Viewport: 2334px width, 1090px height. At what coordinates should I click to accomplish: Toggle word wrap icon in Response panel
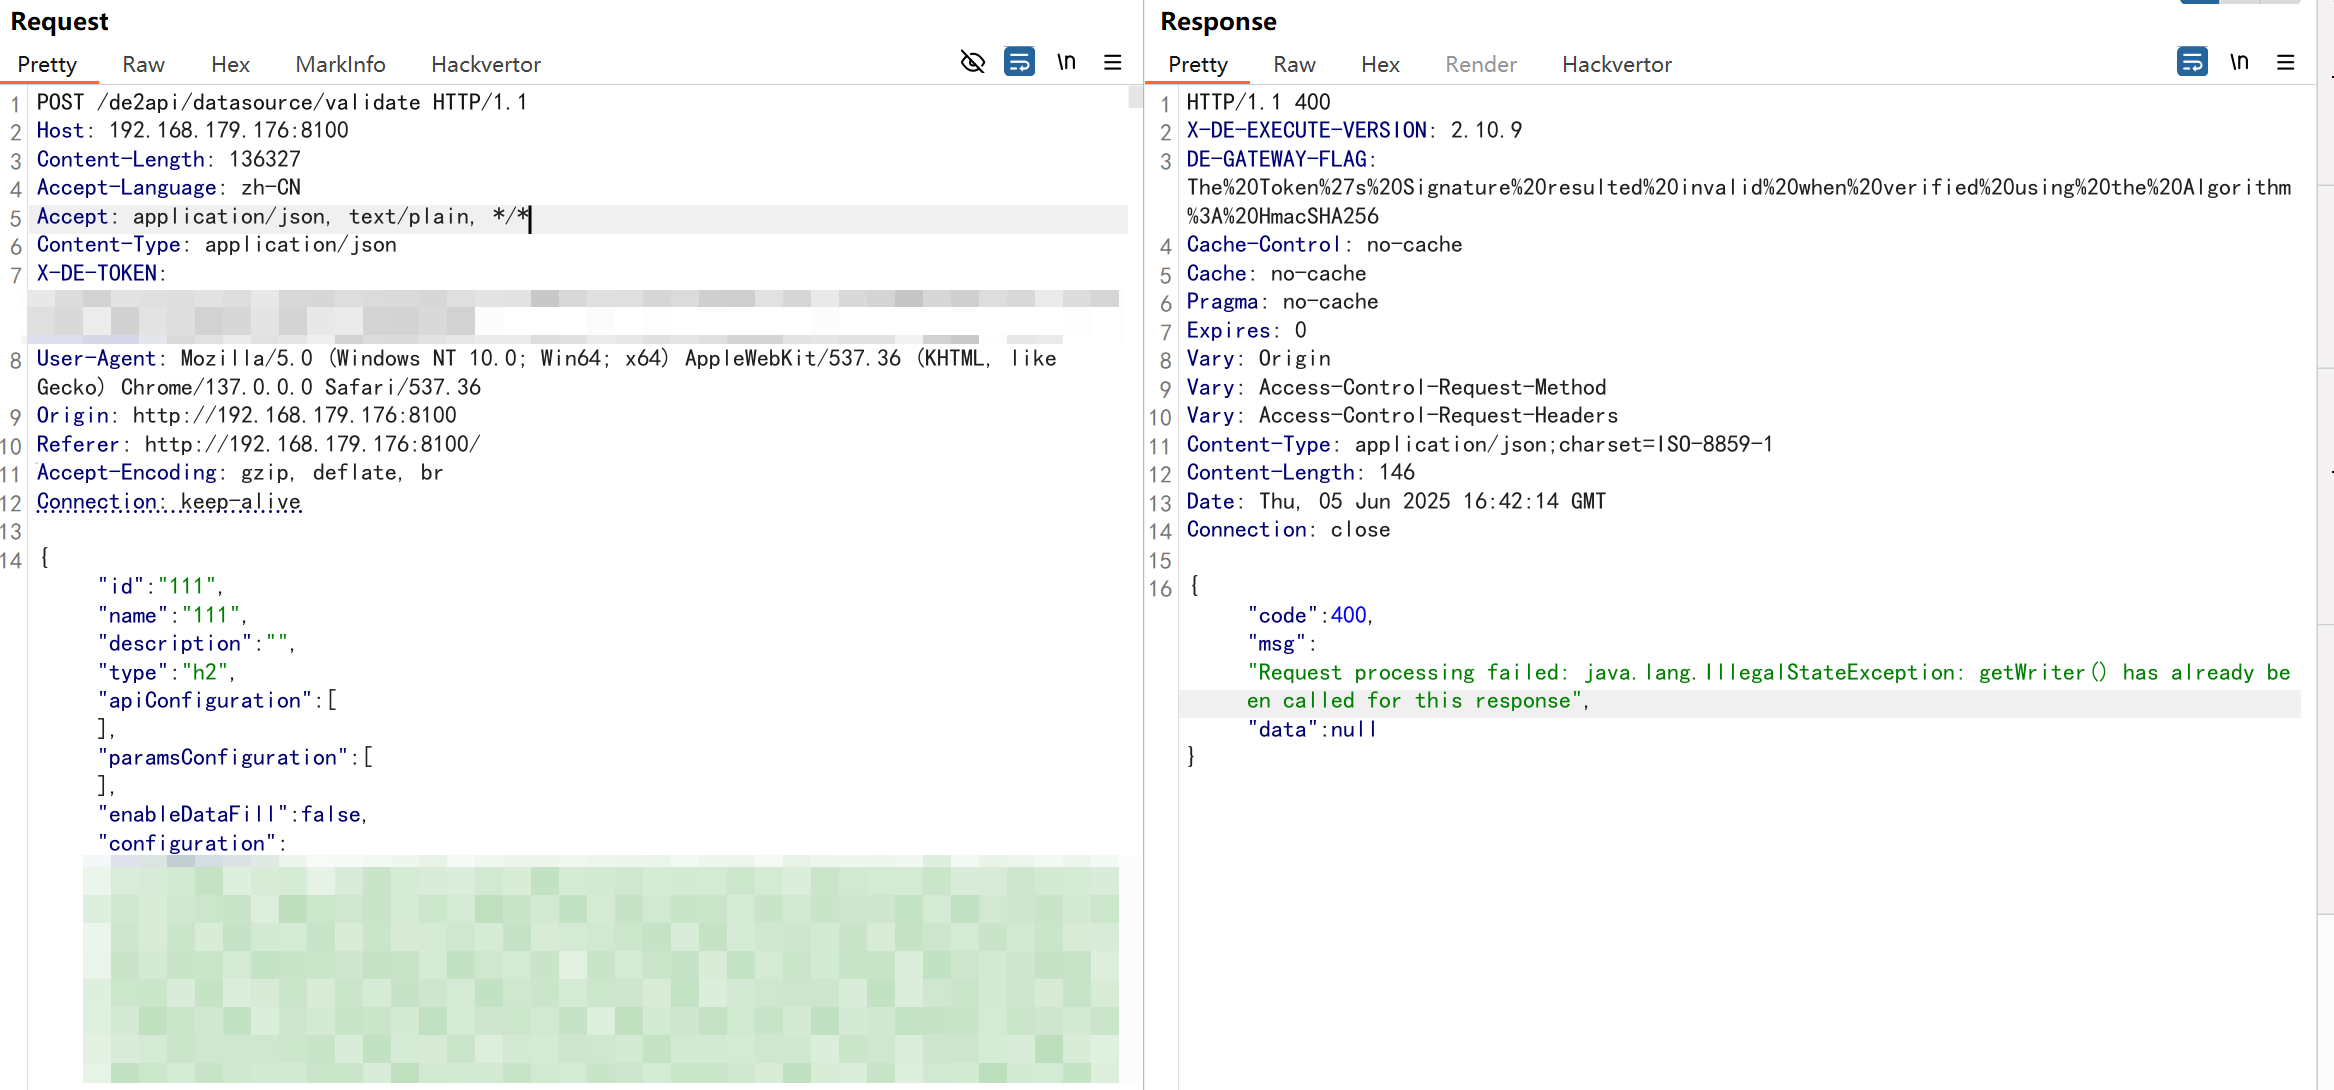[x=2191, y=62]
